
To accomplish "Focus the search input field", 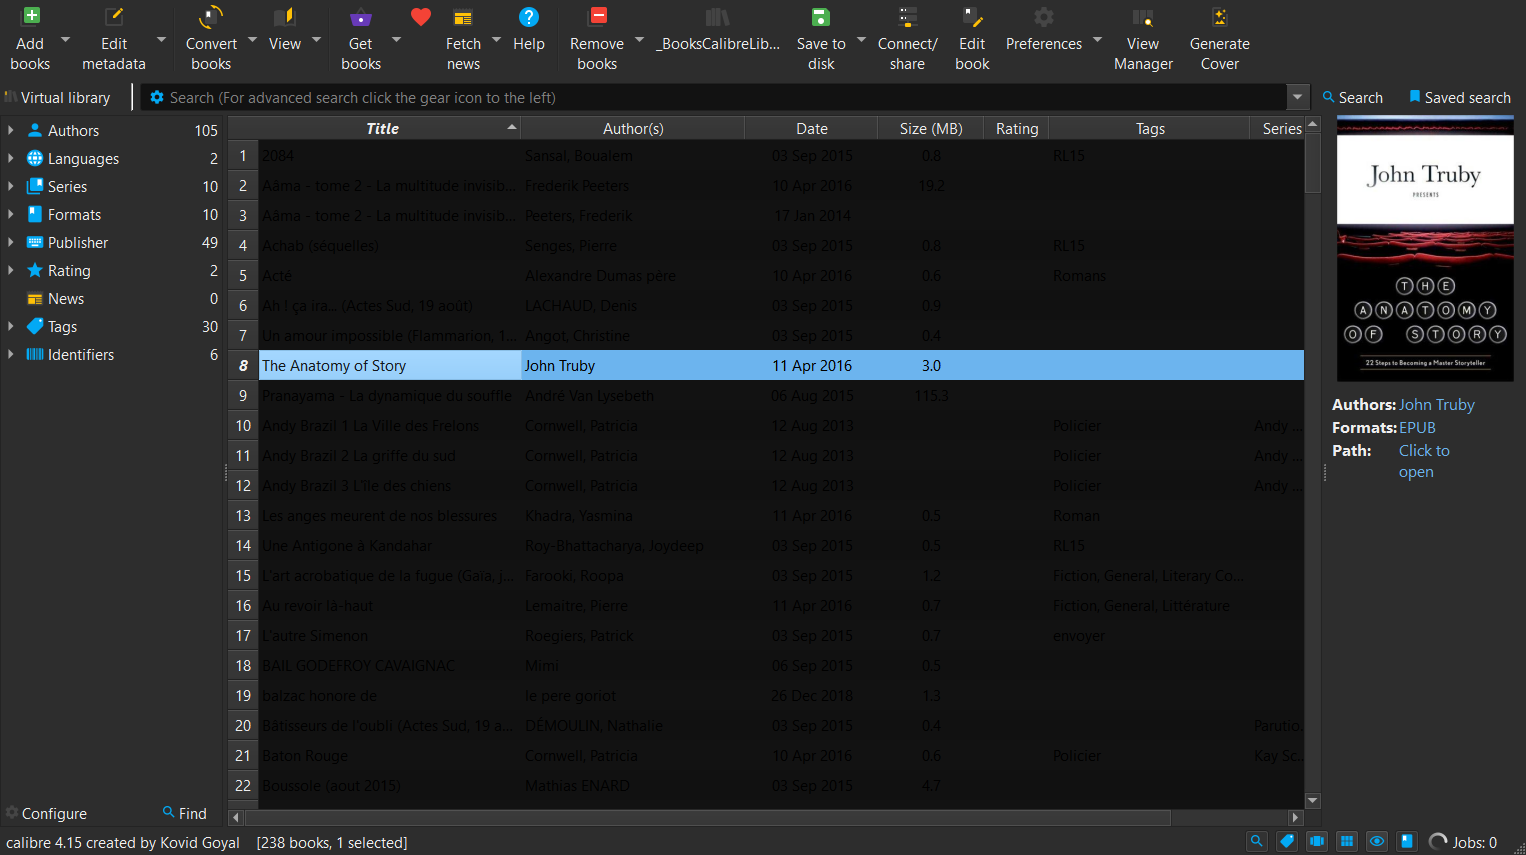I will (725, 97).
